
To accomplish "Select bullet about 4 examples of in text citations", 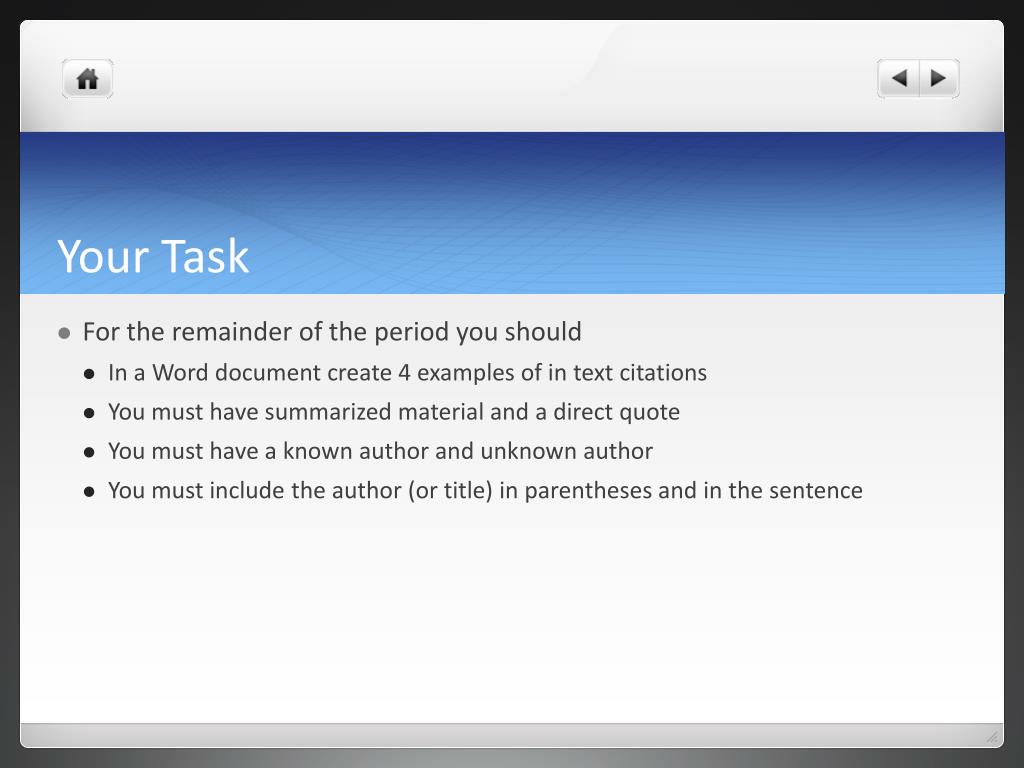I will tap(408, 372).
